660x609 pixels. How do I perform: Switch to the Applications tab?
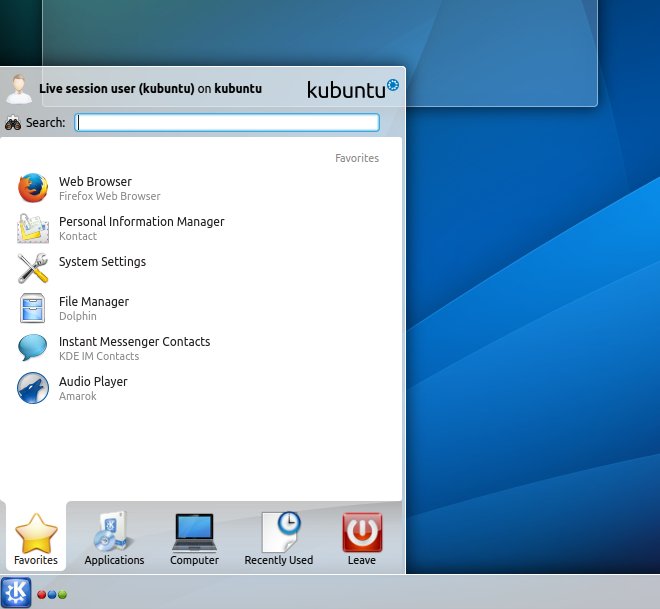(x=114, y=539)
